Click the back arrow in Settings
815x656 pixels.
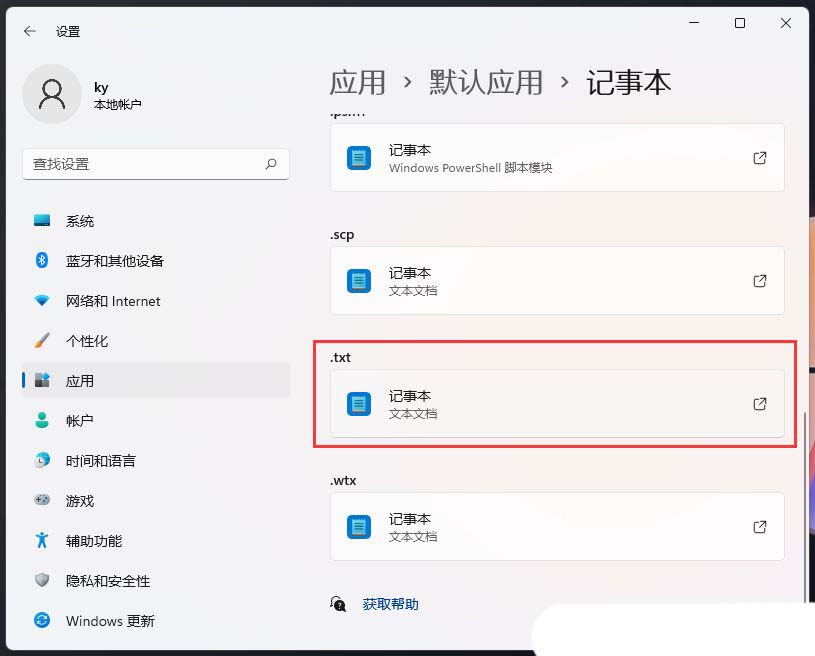[30, 31]
